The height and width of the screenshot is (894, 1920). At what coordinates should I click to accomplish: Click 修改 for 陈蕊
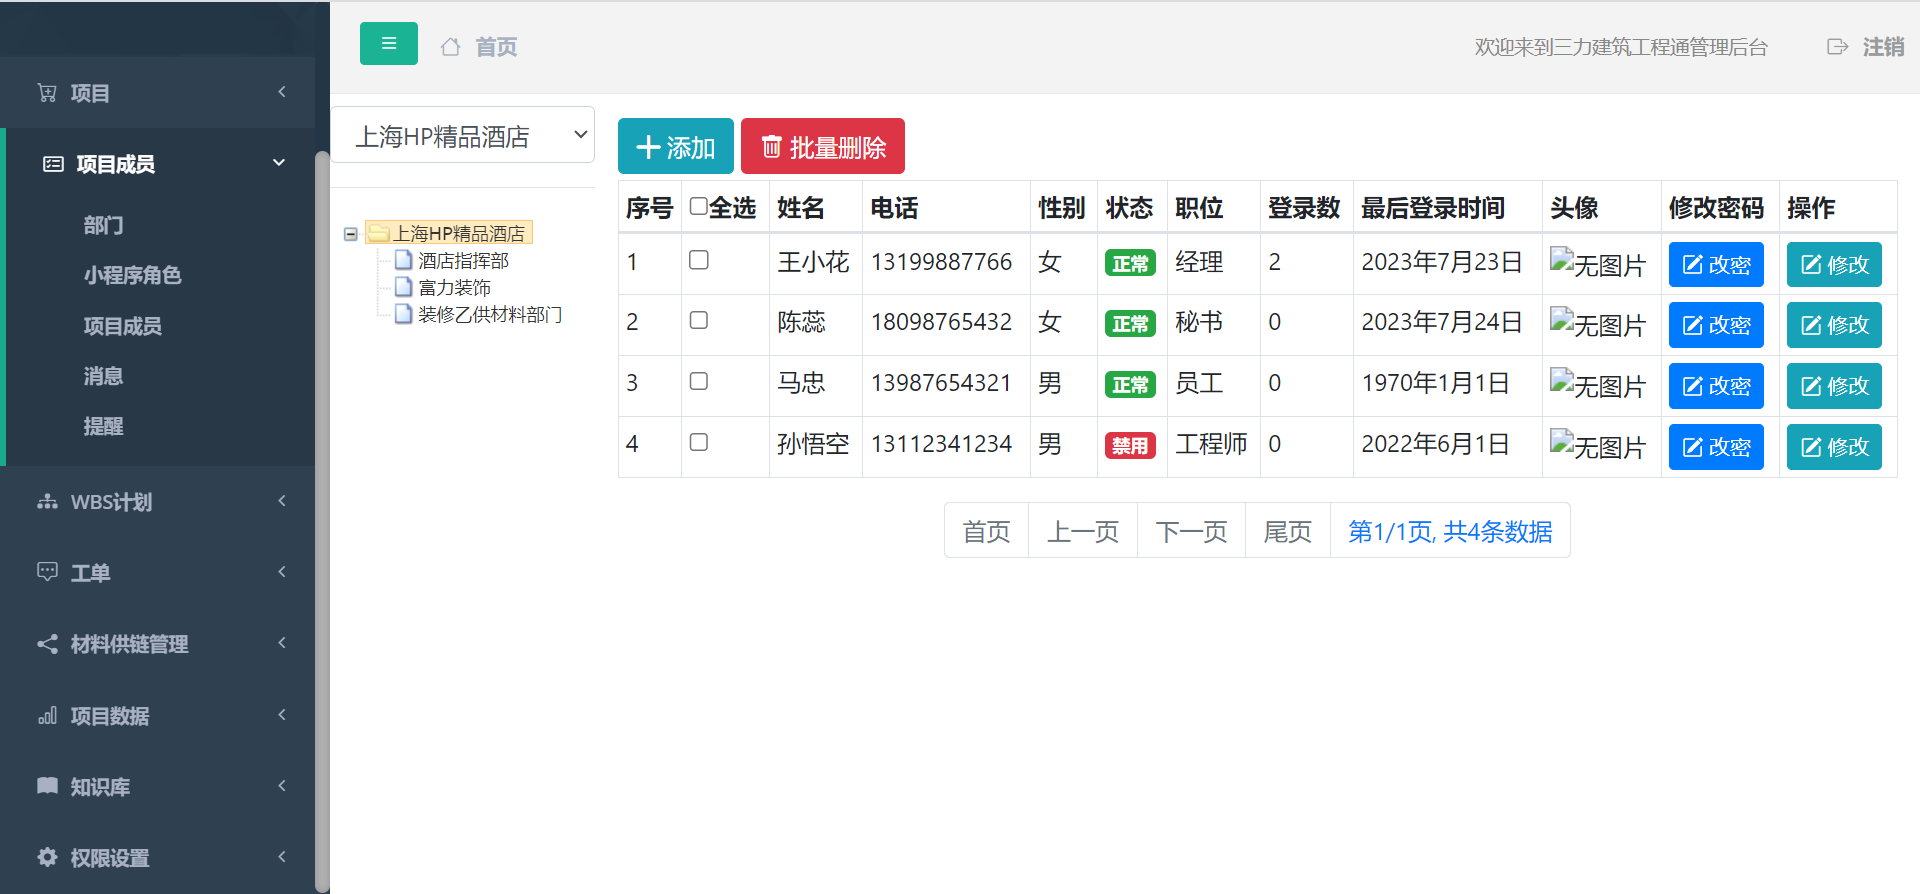[1834, 325]
